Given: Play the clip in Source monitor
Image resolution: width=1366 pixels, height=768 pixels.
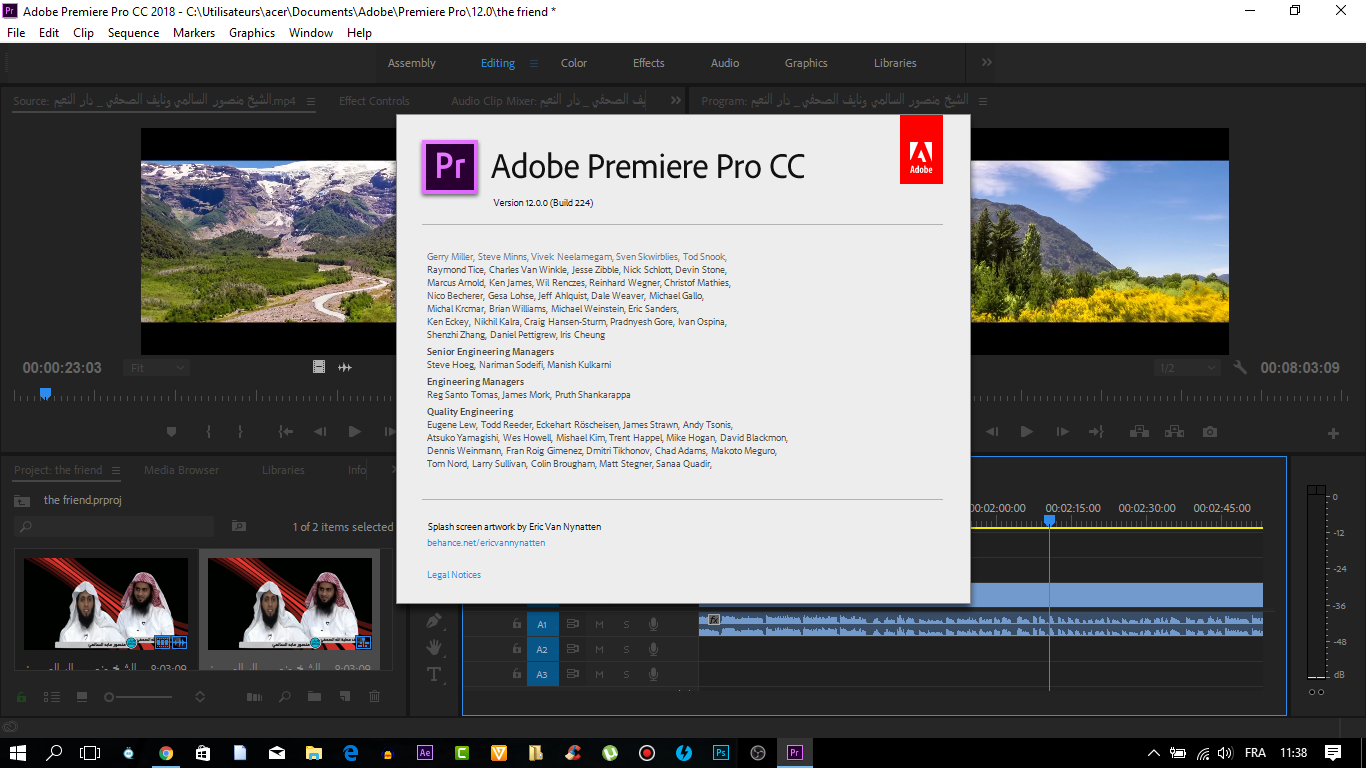Looking at the screenshot, I should [x=354, y=432].
